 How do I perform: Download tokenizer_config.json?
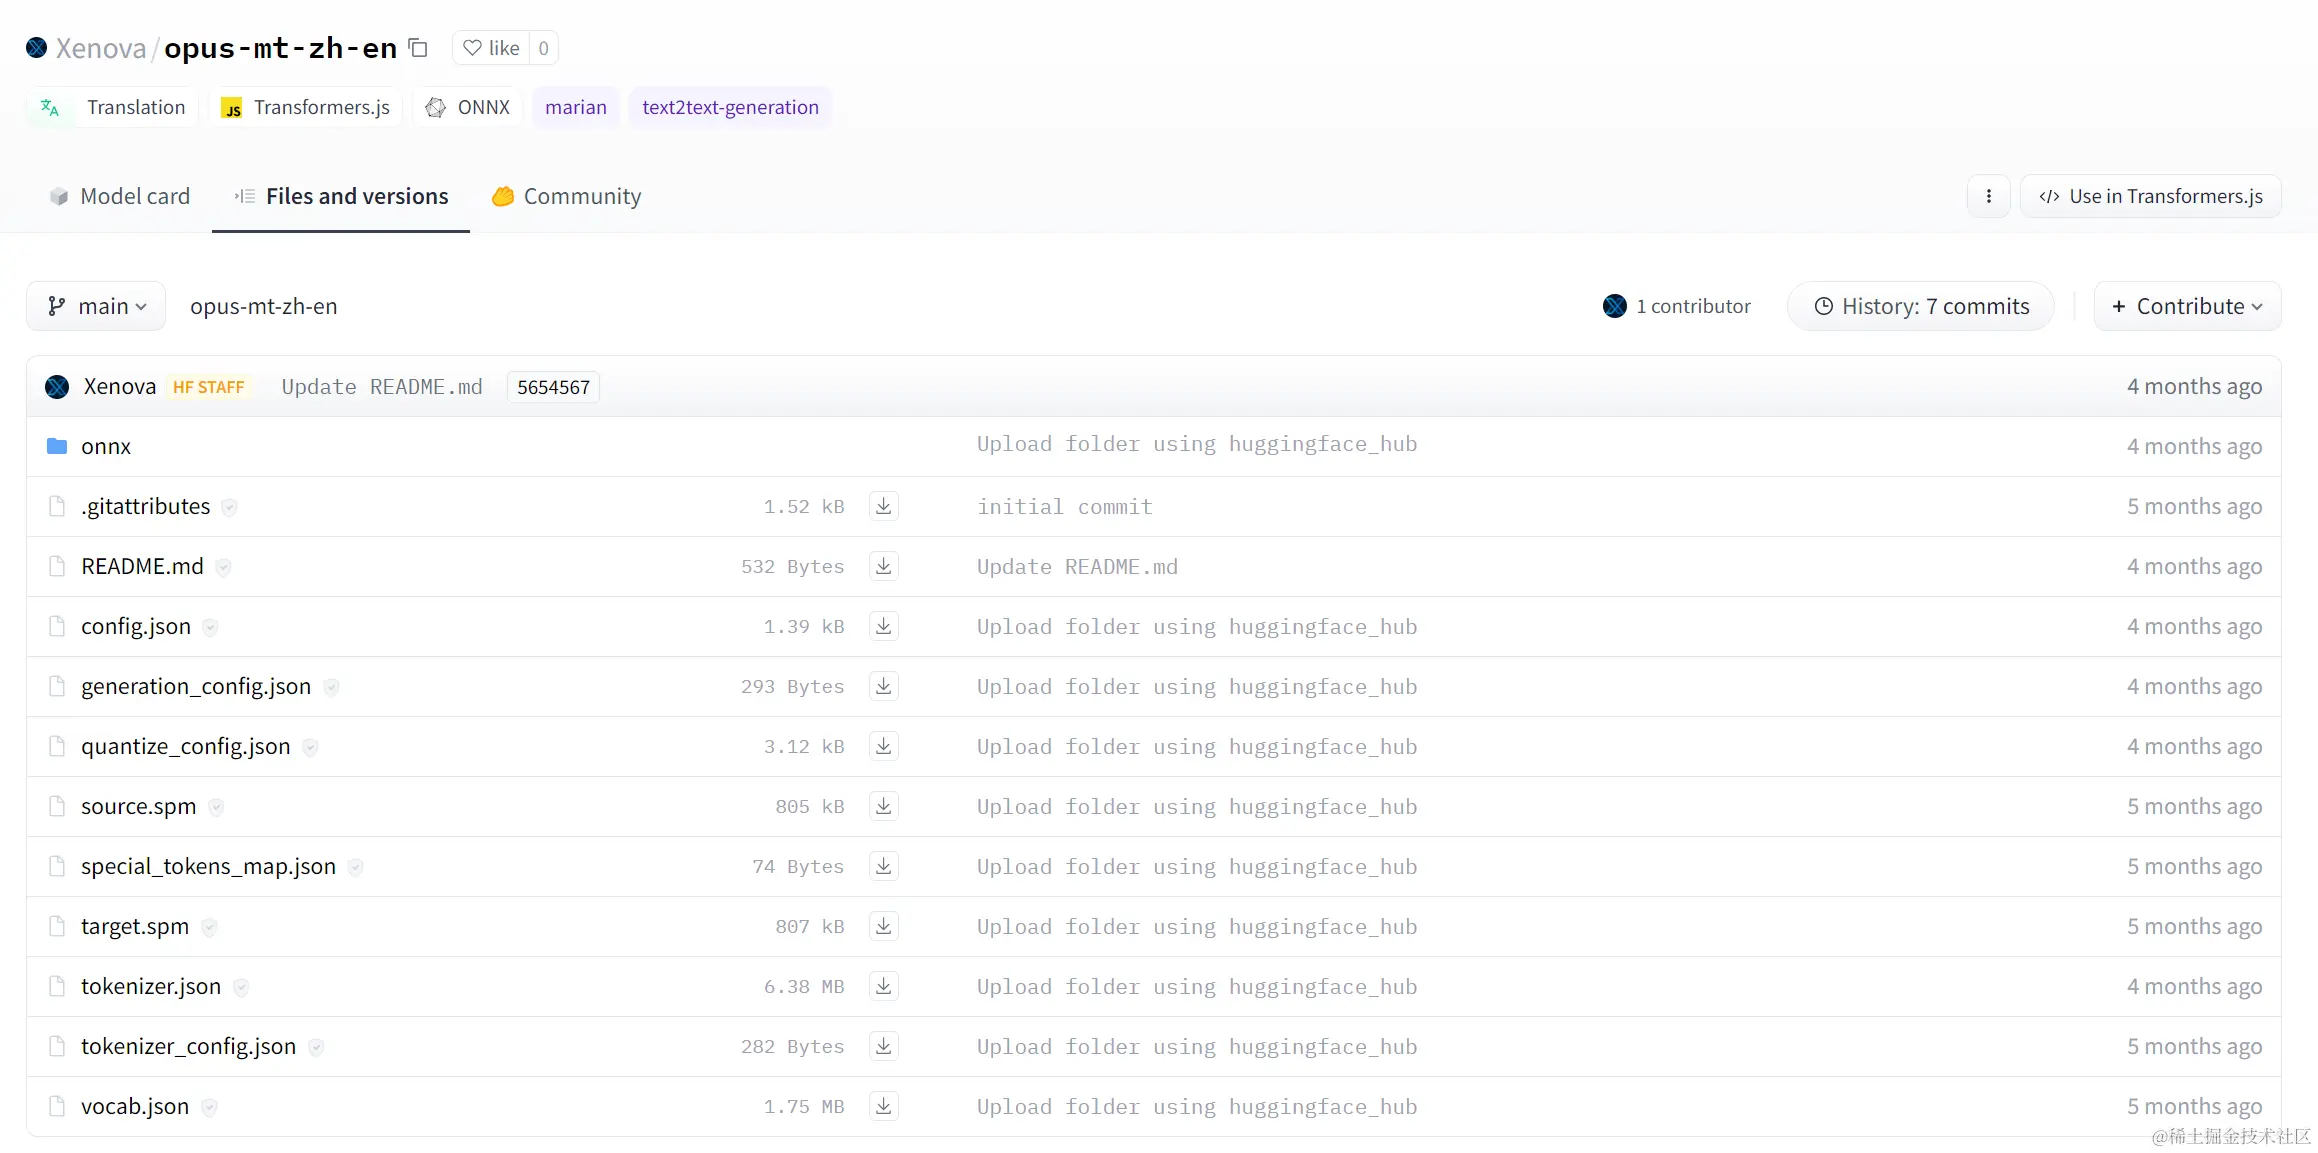pyautogui.click(x=883, y=1046)
